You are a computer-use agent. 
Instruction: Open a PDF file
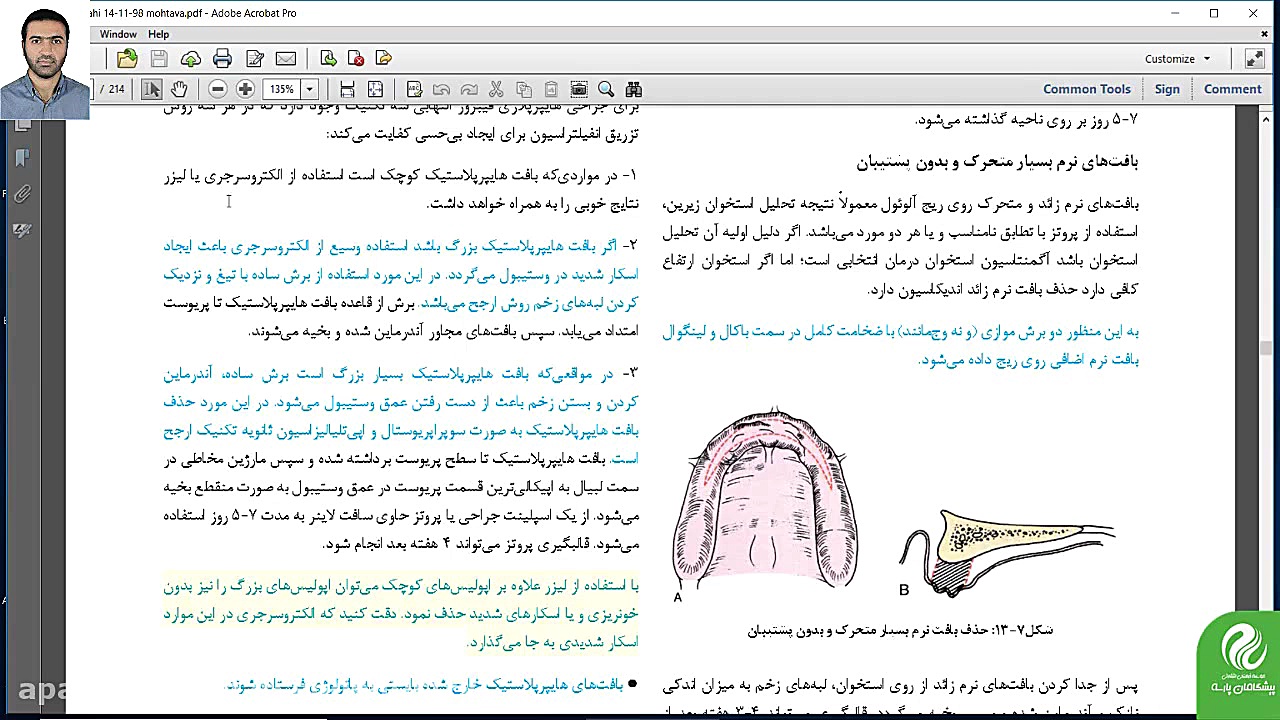(x=128, y=58)
